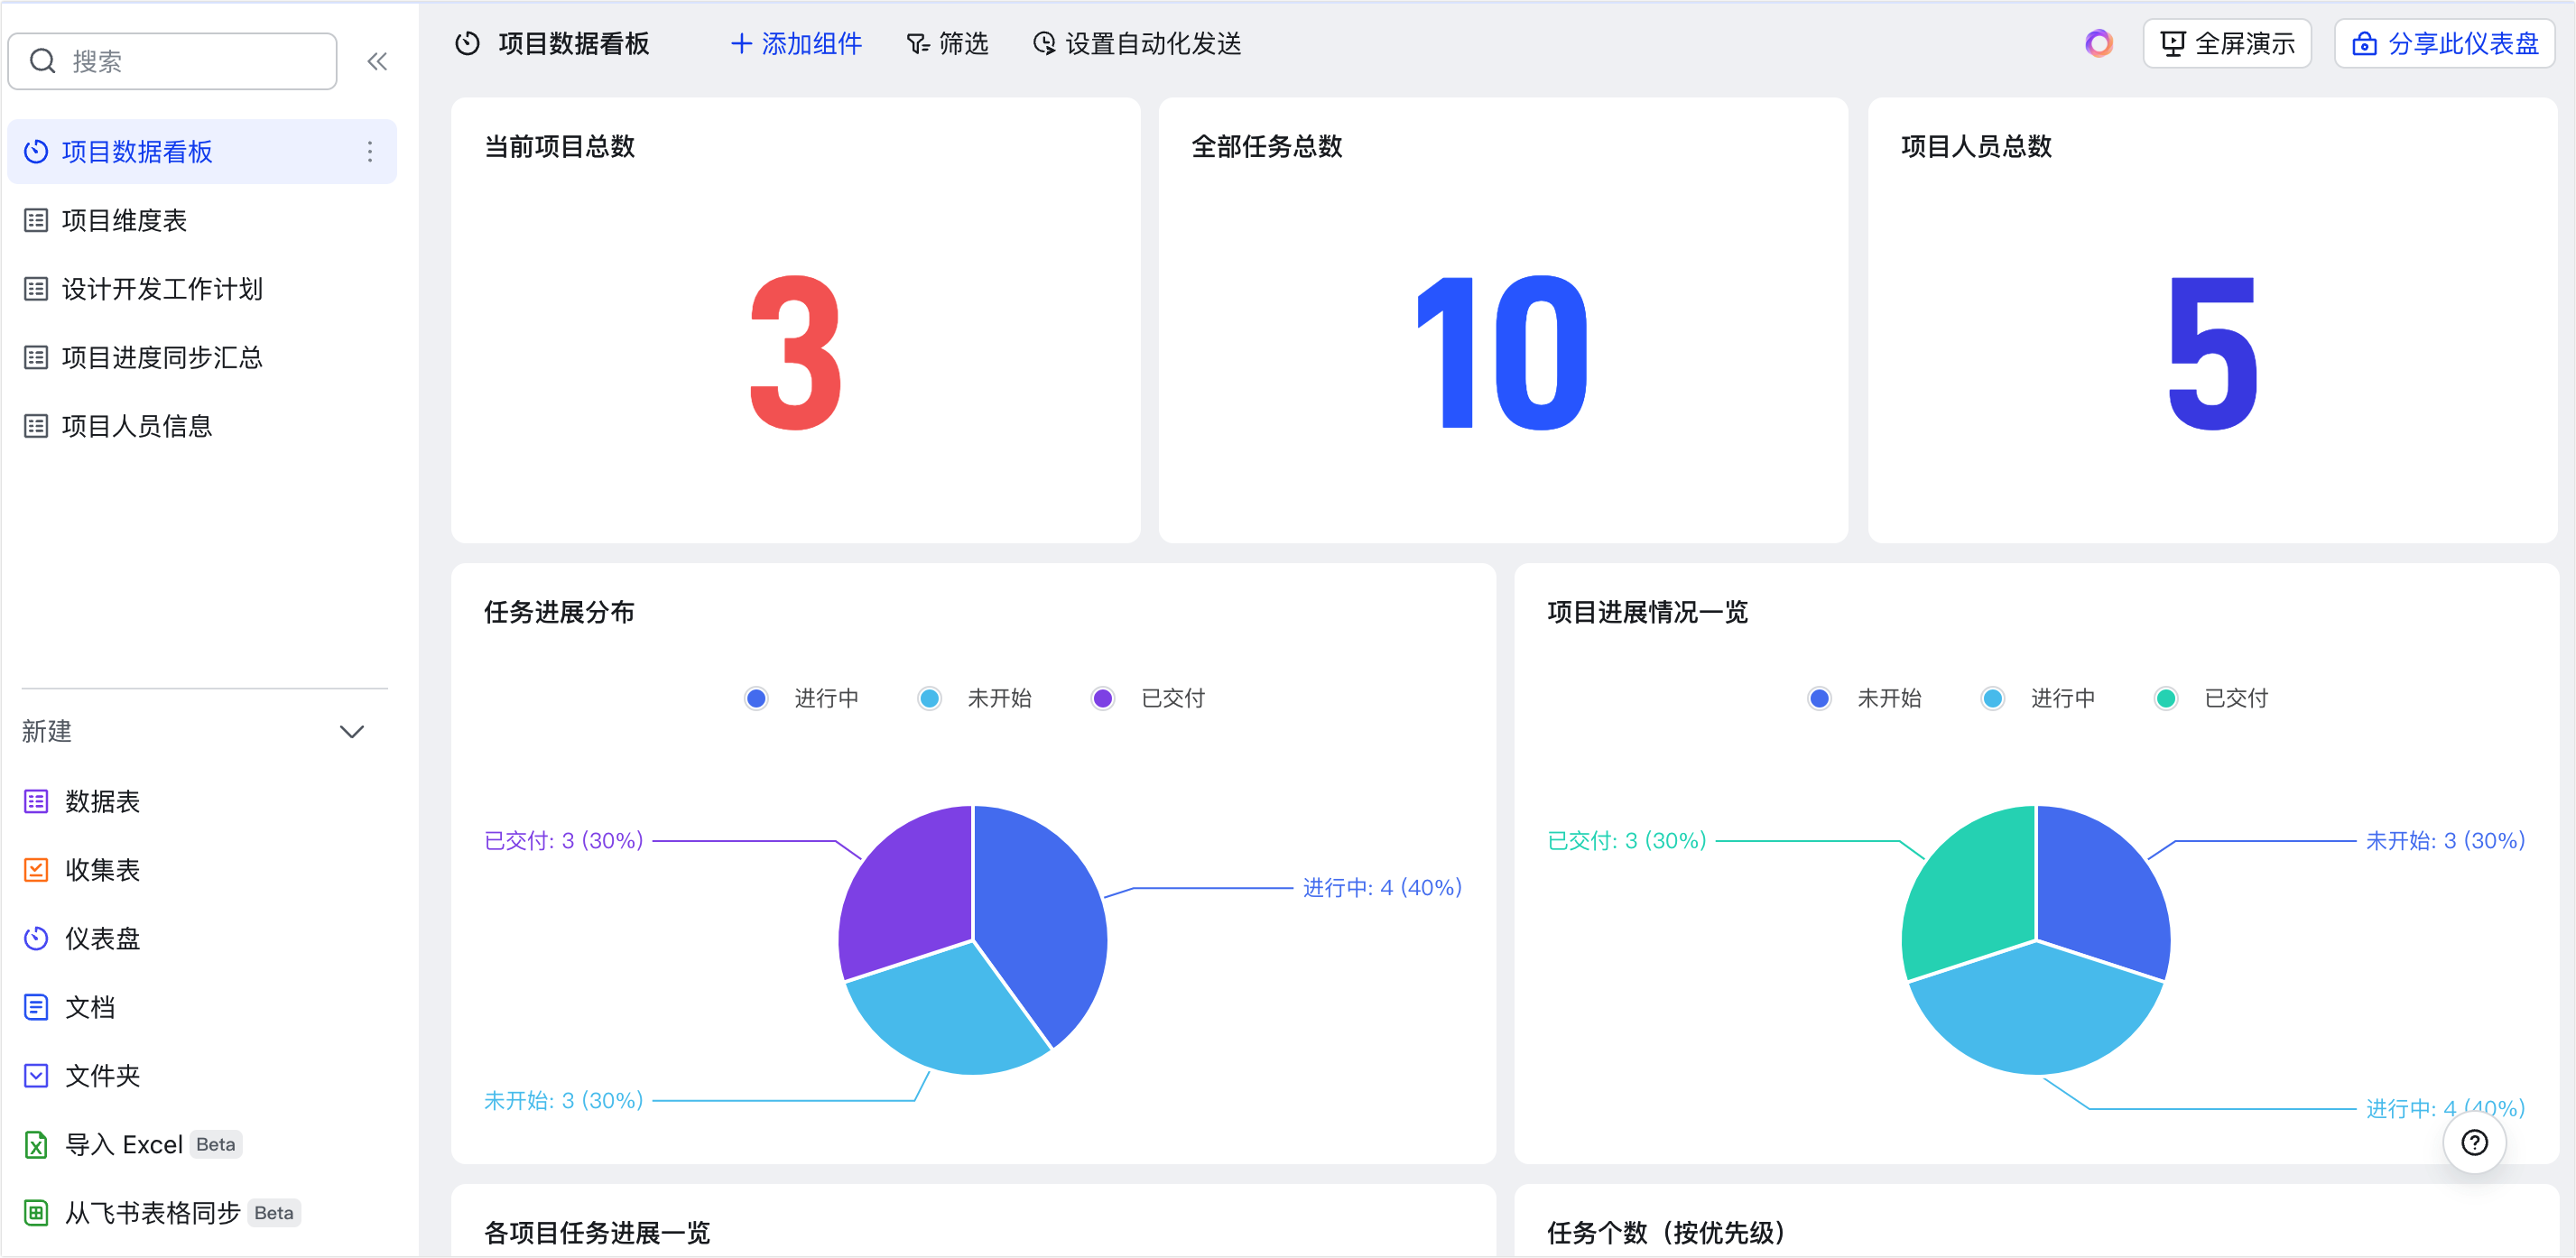
Task: Toggle 已交付 legend in 项目进展情况一览 chart
Action: tap(2212, 698)
